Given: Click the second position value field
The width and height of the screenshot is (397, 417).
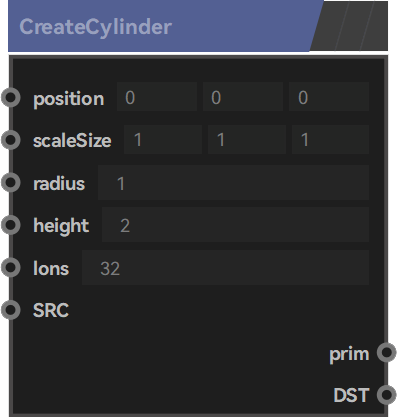Looking at the screenshot, I should coord(243,97).
